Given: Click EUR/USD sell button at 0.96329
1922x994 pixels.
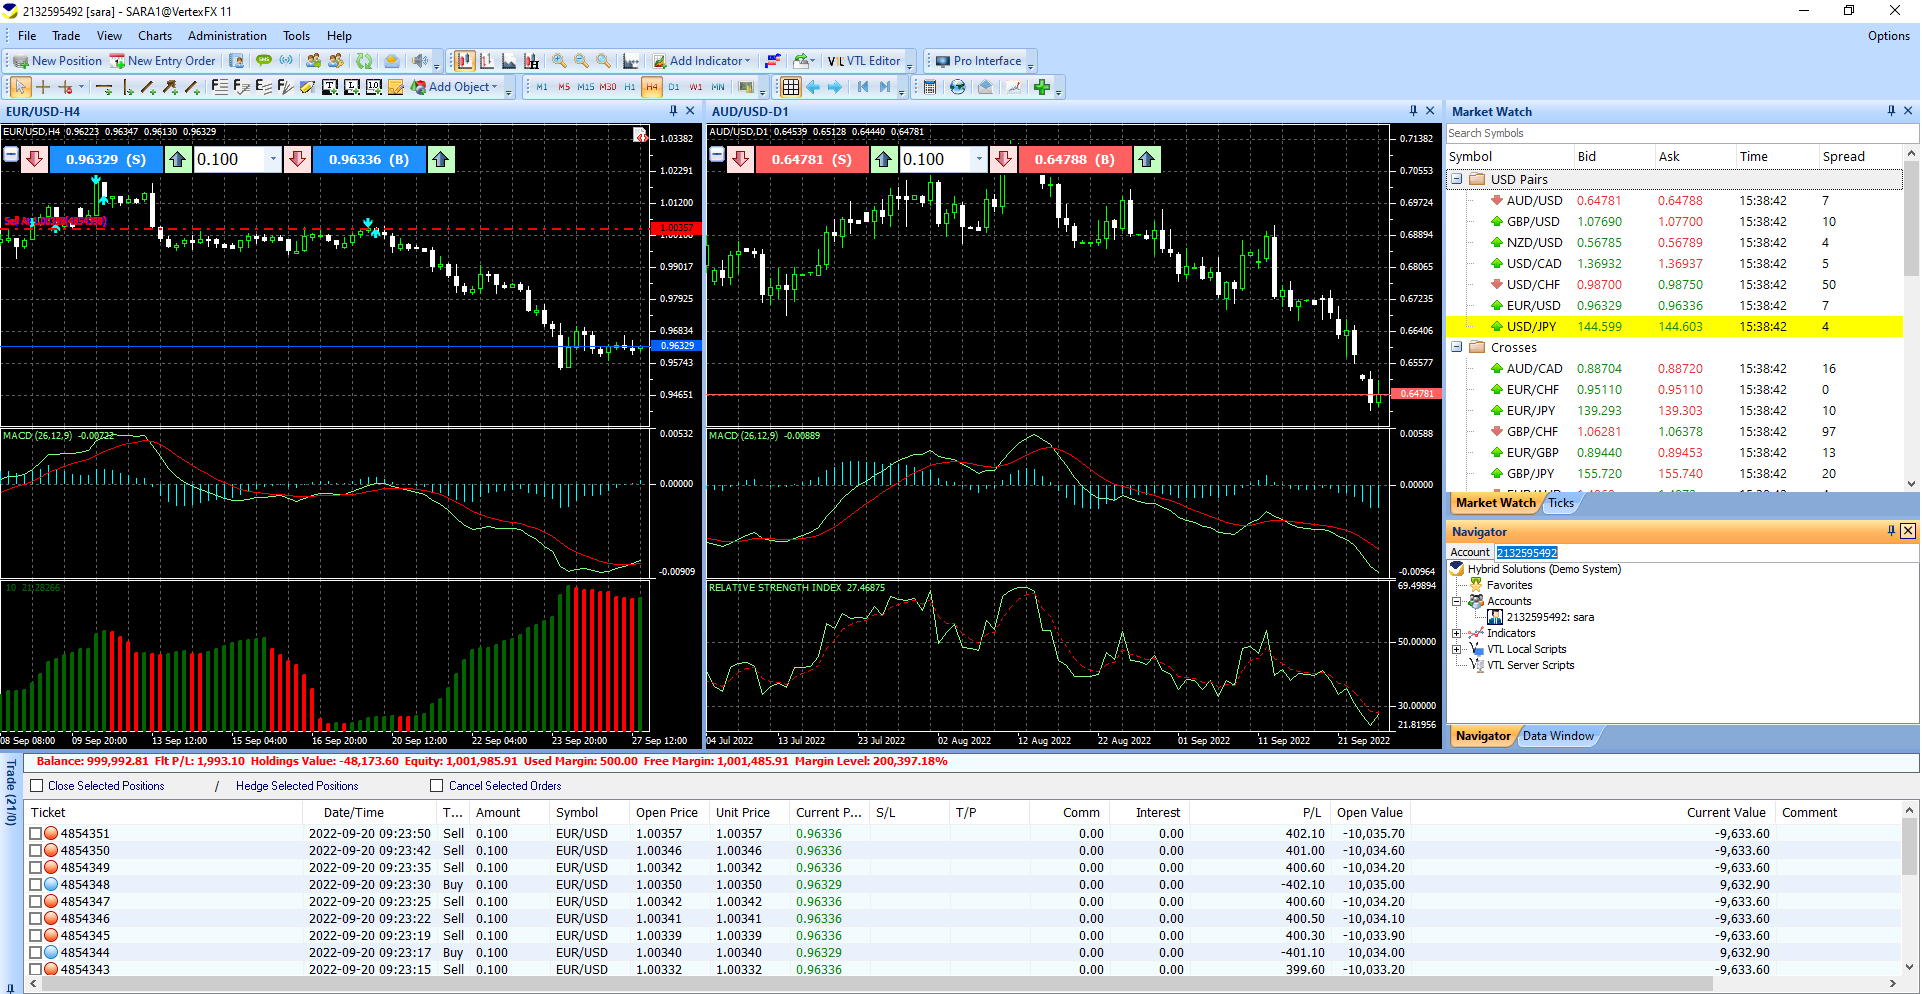Looking at the screenshot, I should [105, 159].
